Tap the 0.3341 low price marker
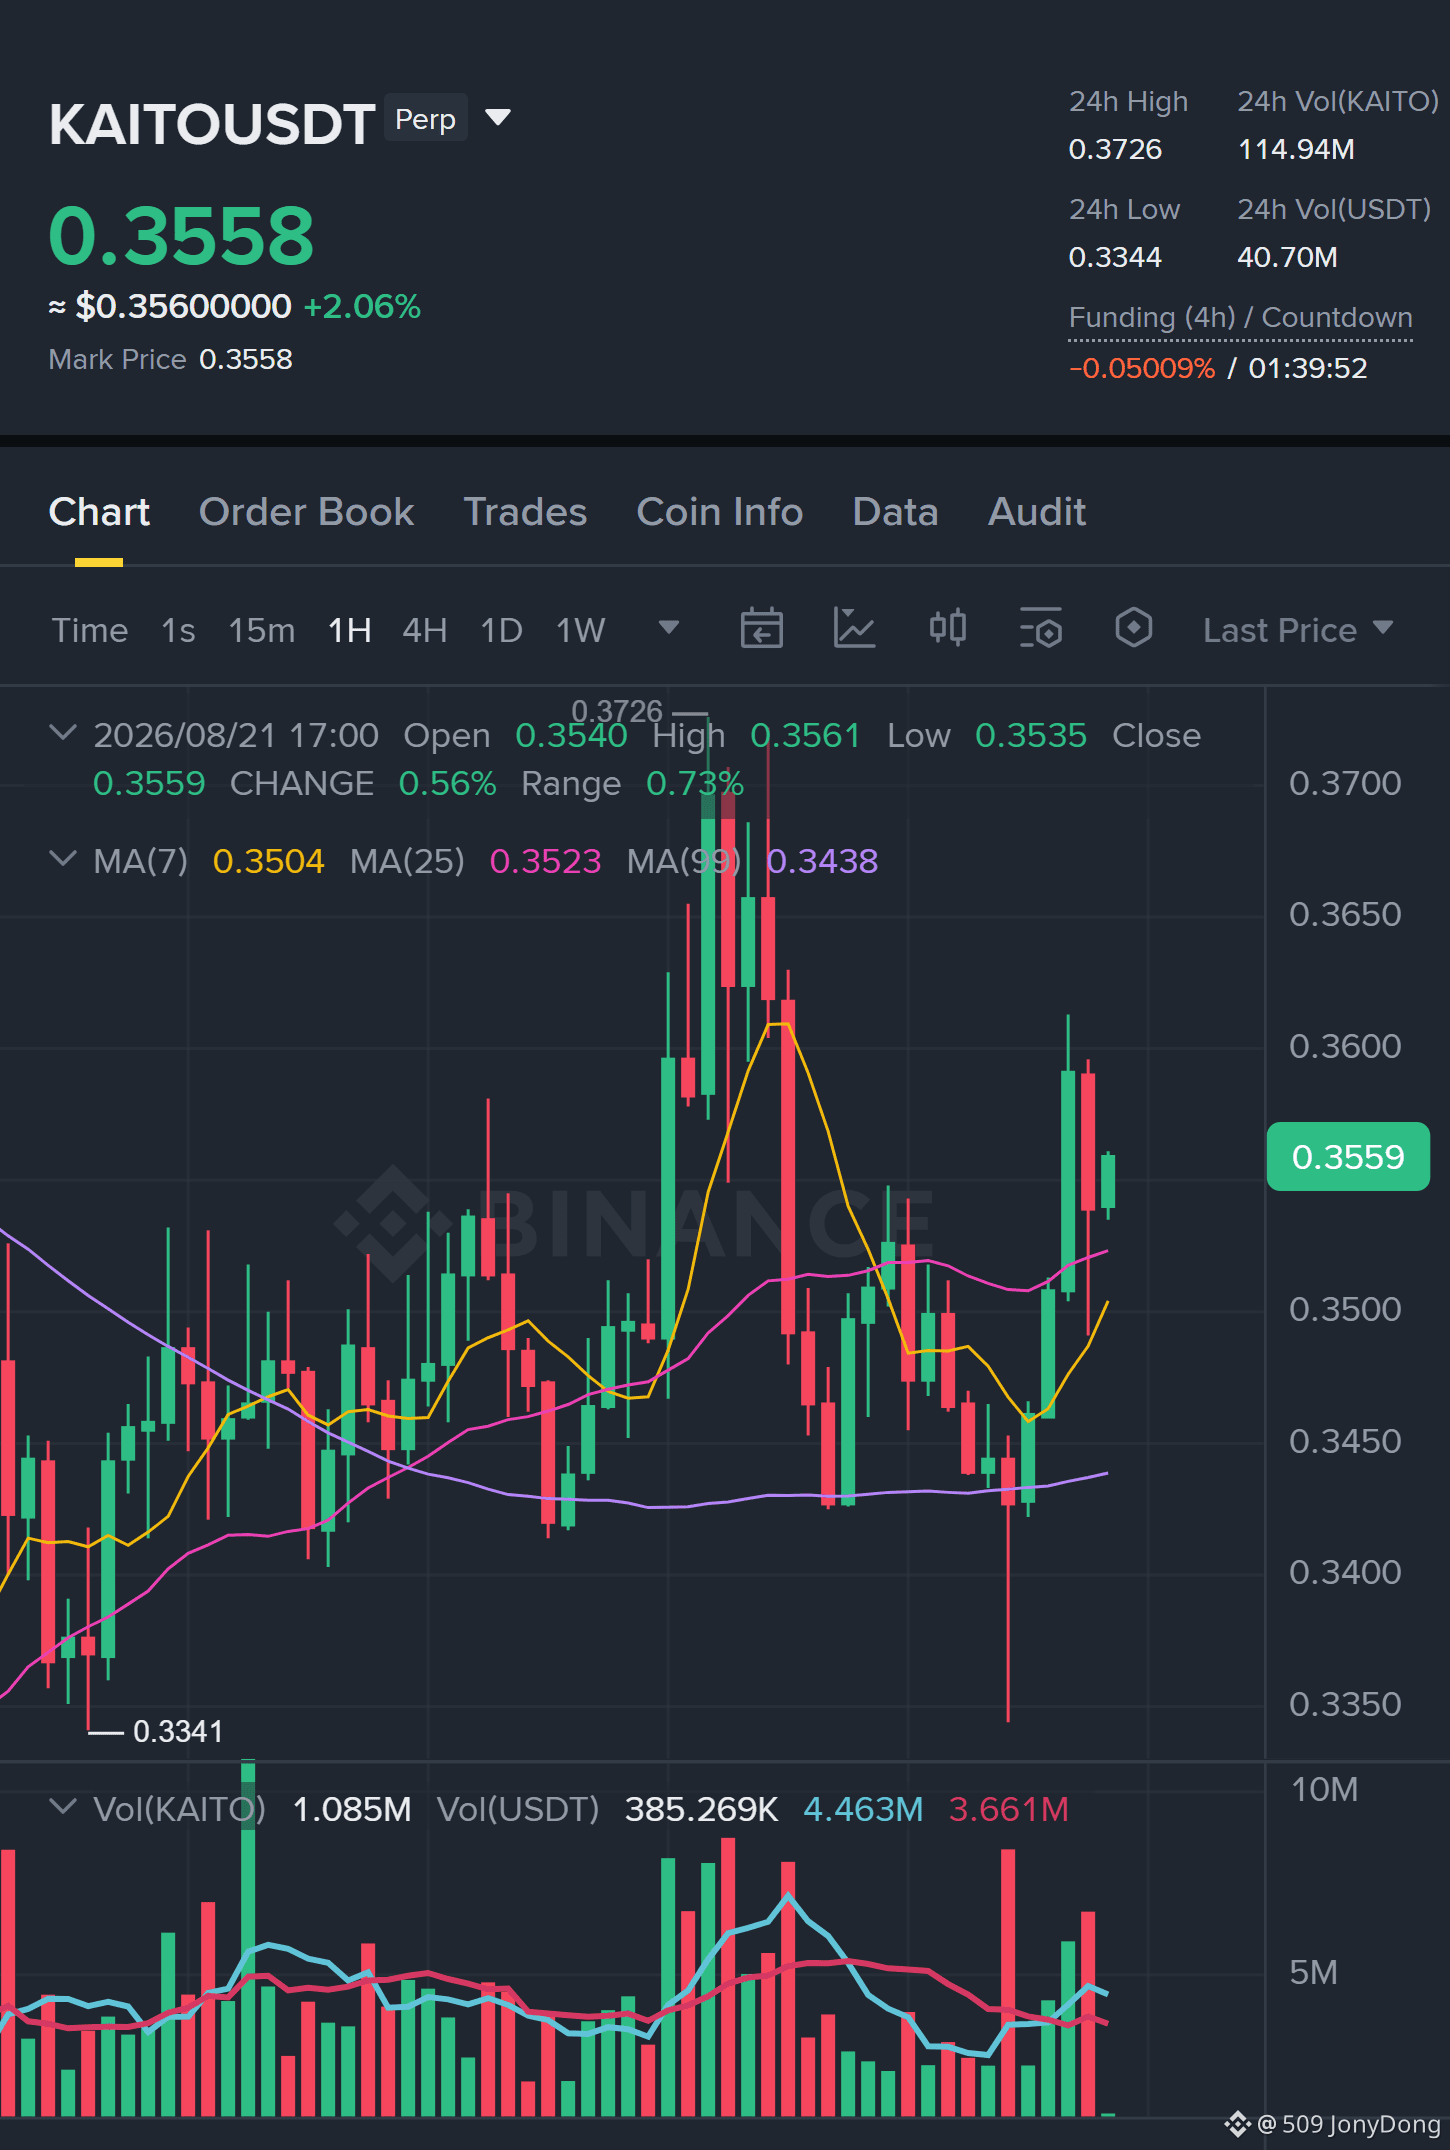 (178, 1731)
